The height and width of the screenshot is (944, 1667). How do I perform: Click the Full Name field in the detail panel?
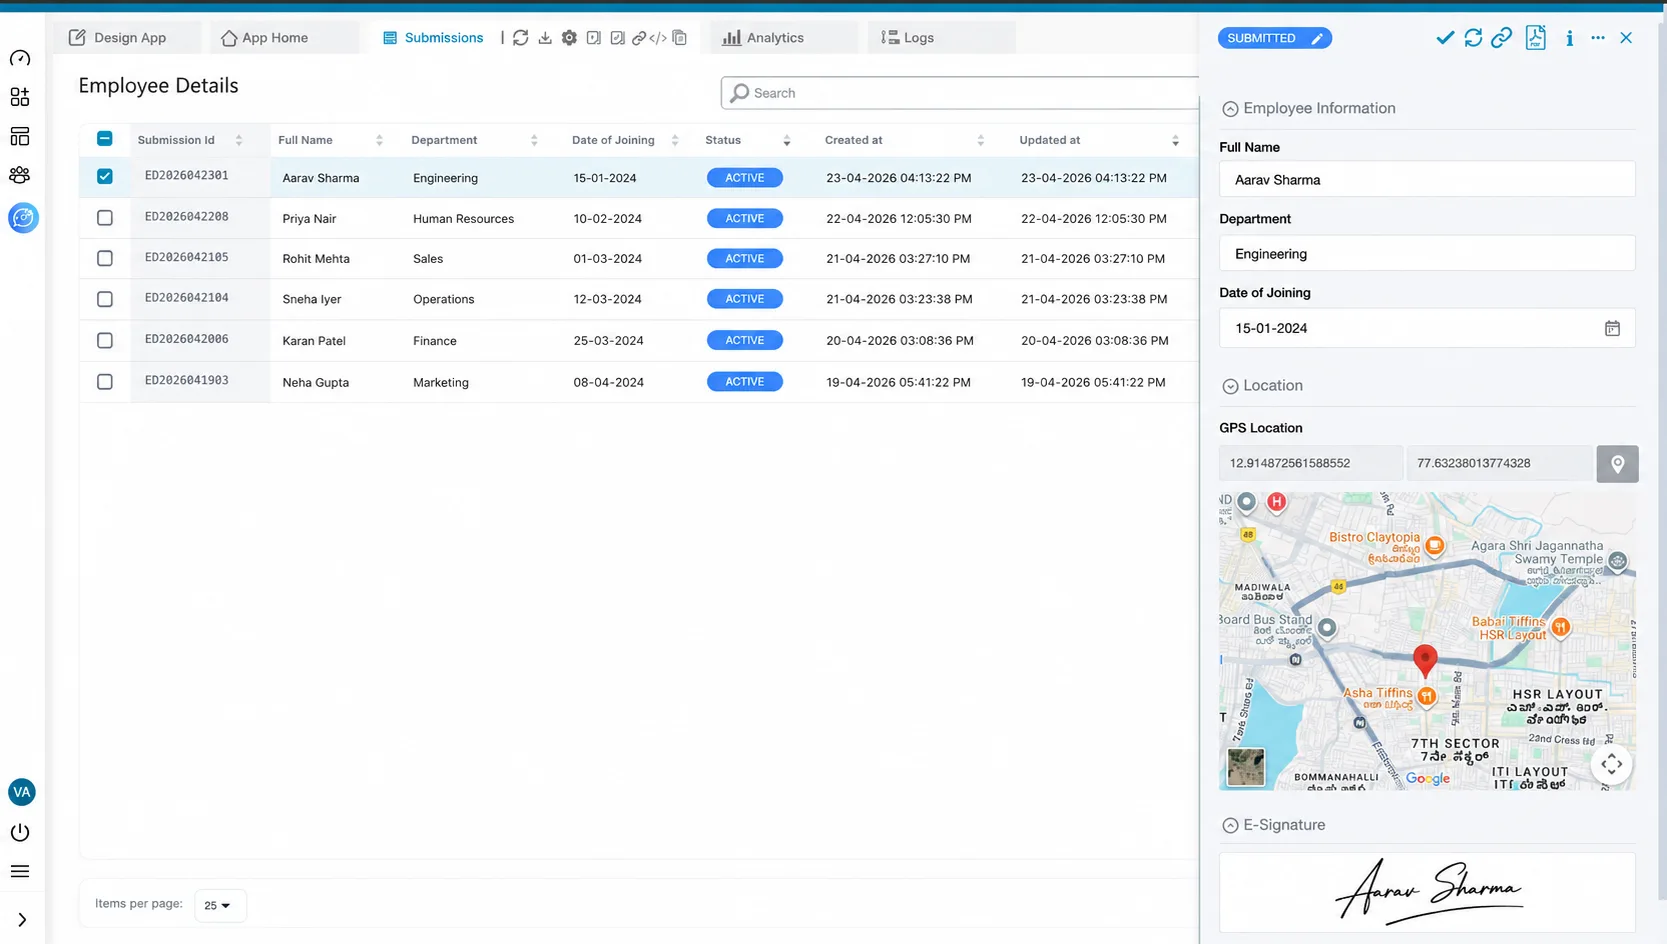click(1427, 180)
